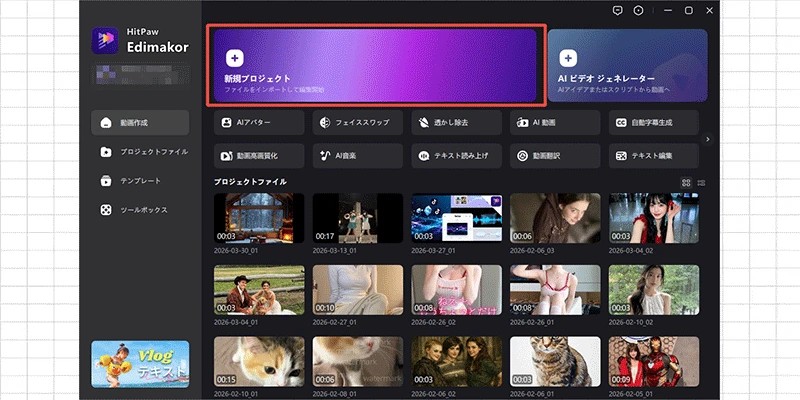
Task: Open the テキスト編集 tool
Action: coord(654,156)
